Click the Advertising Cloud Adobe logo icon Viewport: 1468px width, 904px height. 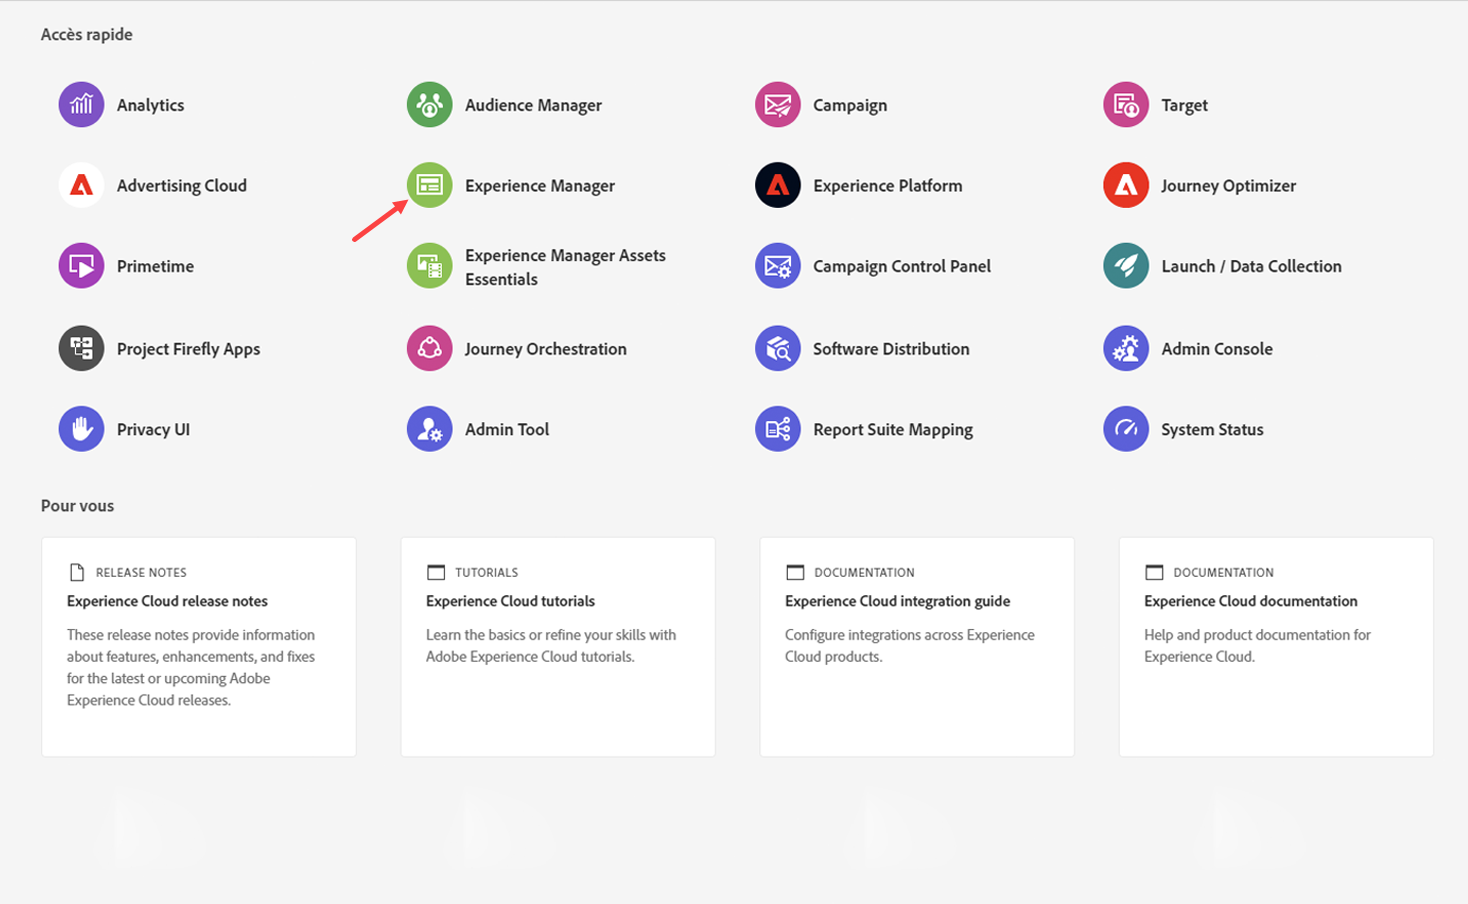81,185
